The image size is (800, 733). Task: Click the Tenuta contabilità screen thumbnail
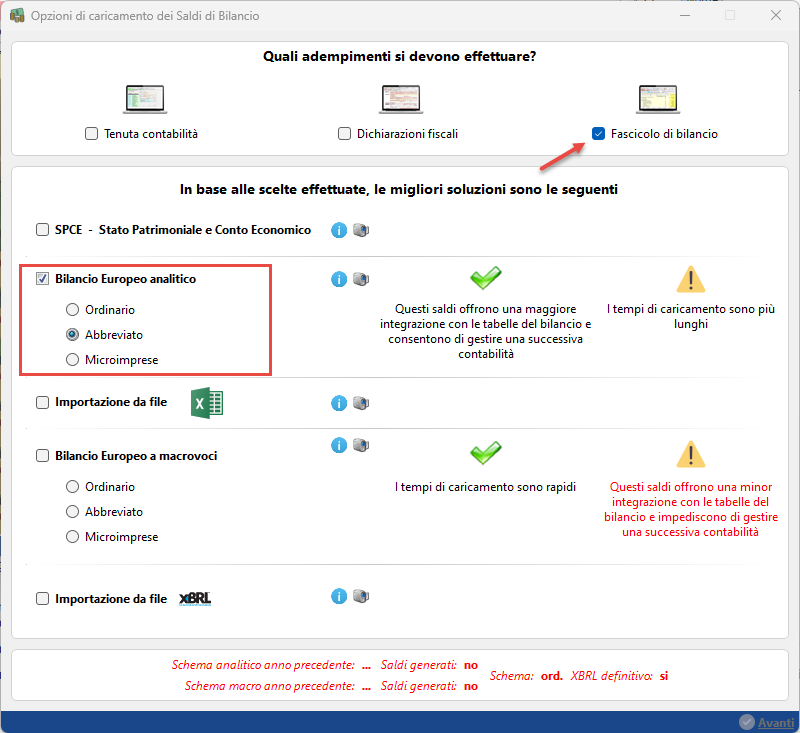click(145, 99)
